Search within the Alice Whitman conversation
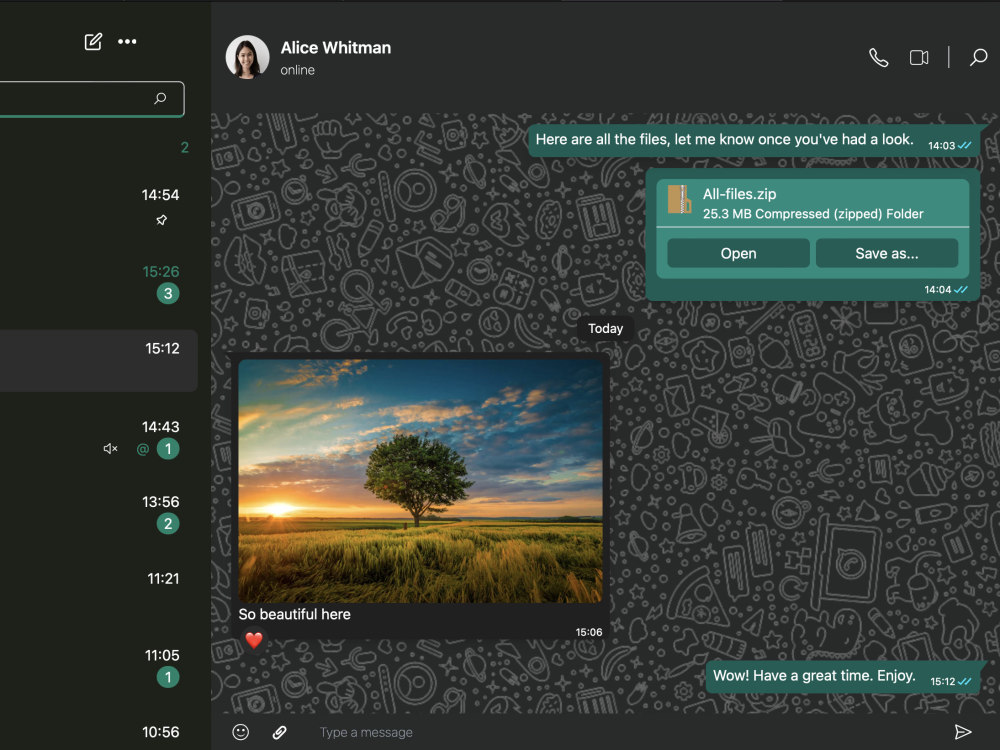The image size is (1000, 750). [978, 57]
